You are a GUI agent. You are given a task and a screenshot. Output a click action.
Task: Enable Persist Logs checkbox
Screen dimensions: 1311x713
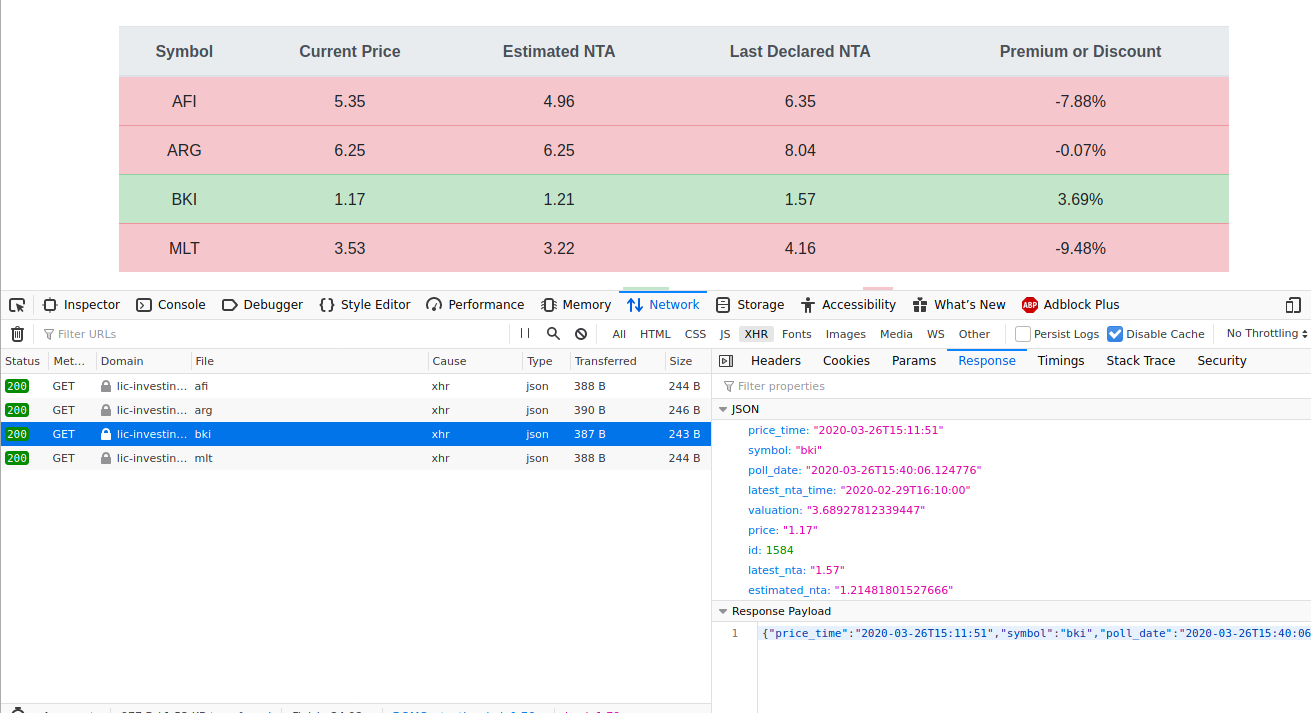(x=1023, y=334)
